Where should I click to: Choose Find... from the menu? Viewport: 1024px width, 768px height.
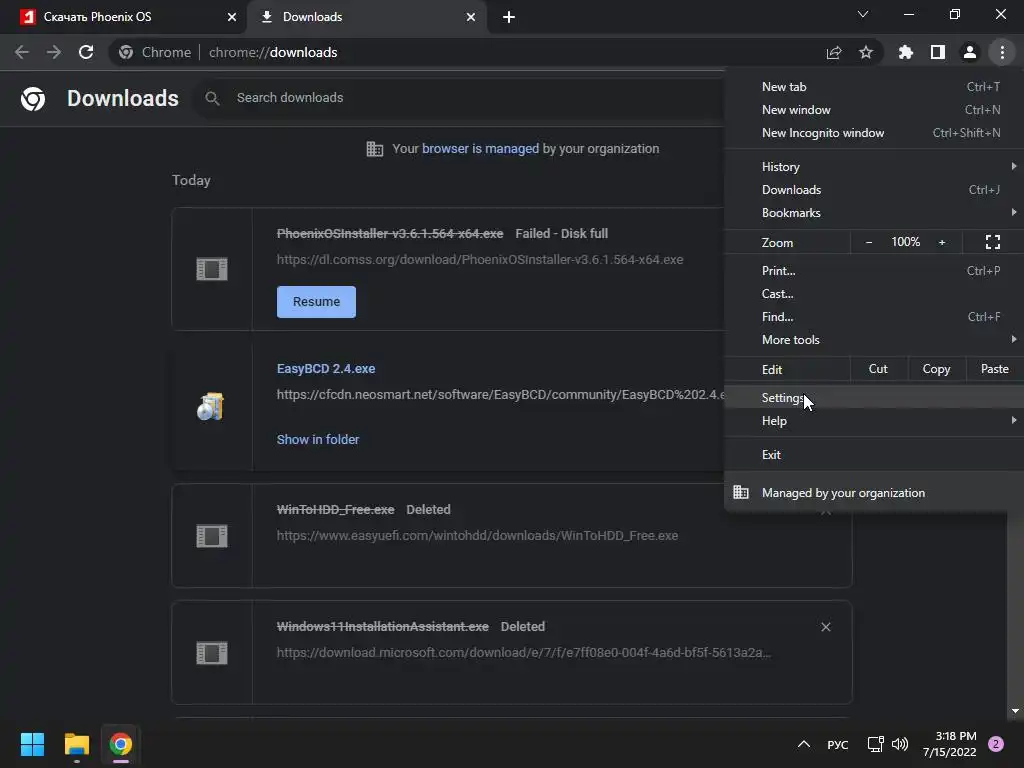[x=874, y=316]
